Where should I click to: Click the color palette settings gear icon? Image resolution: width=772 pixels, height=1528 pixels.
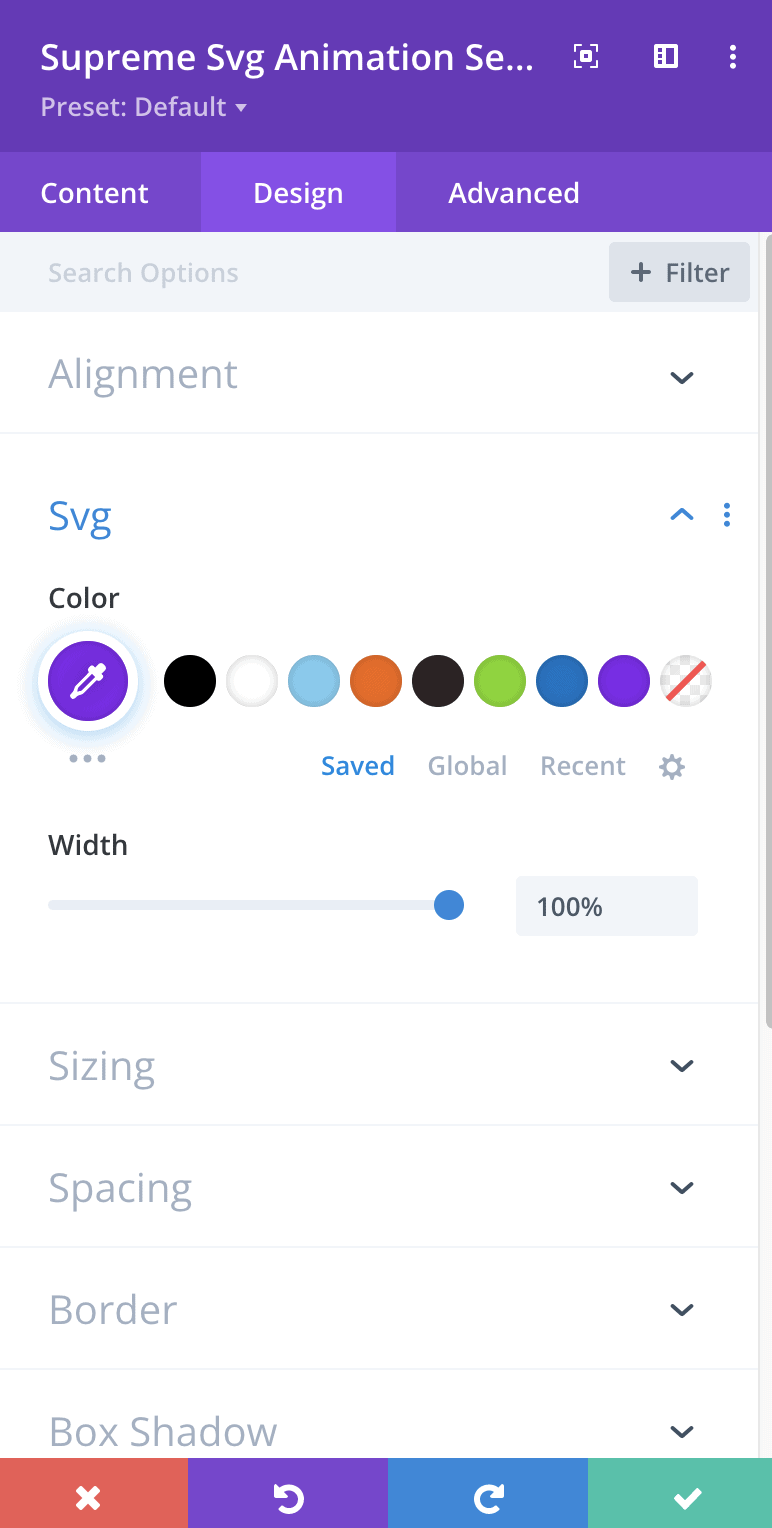(x=671, y=766)
